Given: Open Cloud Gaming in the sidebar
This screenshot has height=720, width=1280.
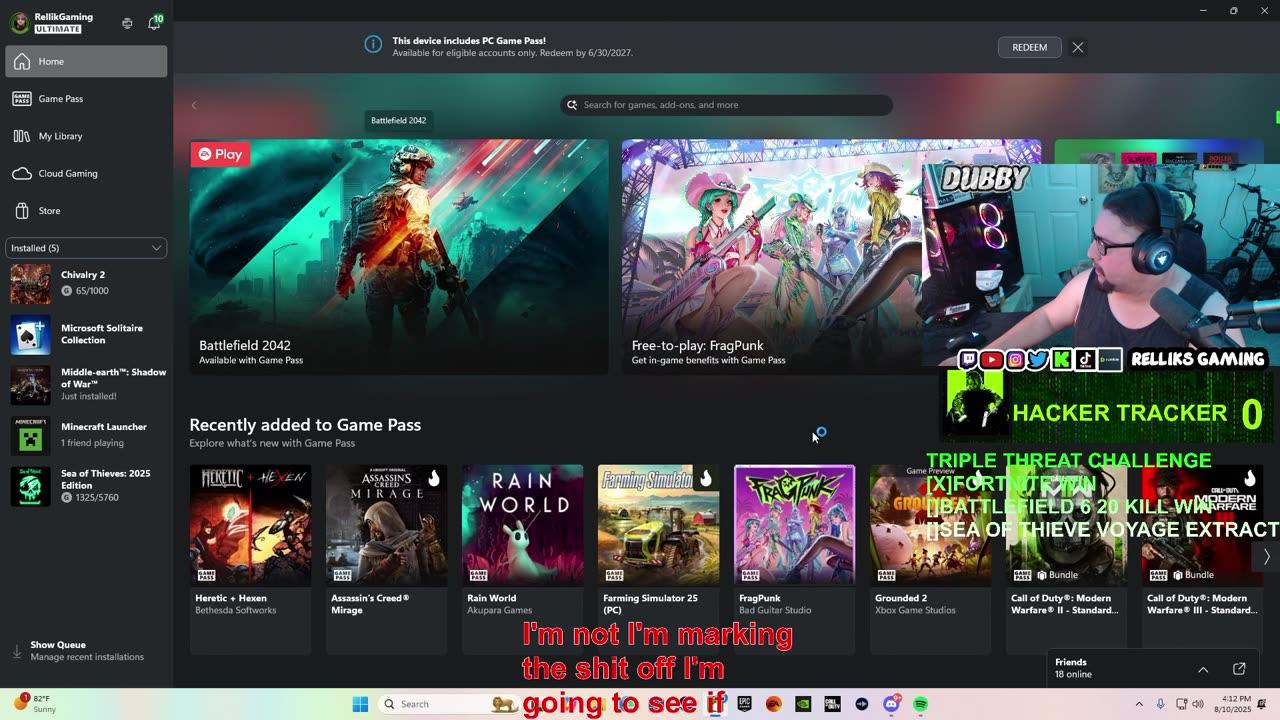Looking at the screenshot, I should pos(86,173).
